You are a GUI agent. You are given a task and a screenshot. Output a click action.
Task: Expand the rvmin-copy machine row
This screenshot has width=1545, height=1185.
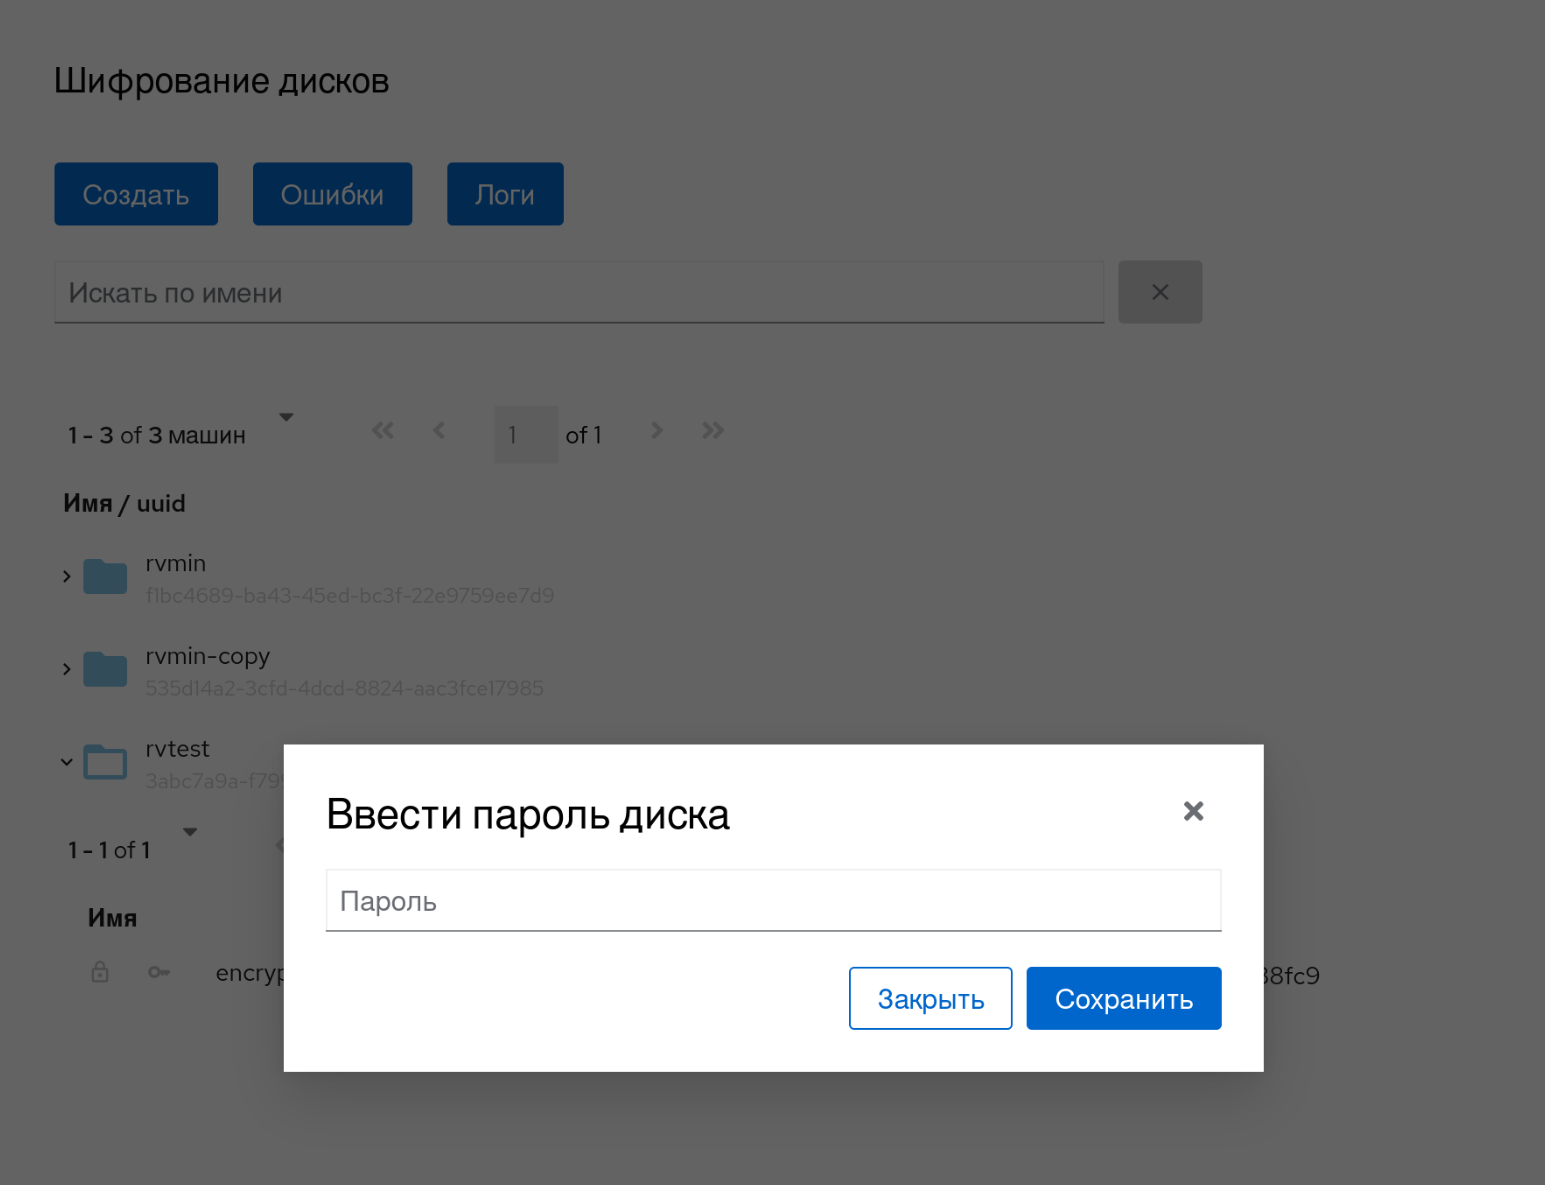pyautogui.click(x=67, y=670)
